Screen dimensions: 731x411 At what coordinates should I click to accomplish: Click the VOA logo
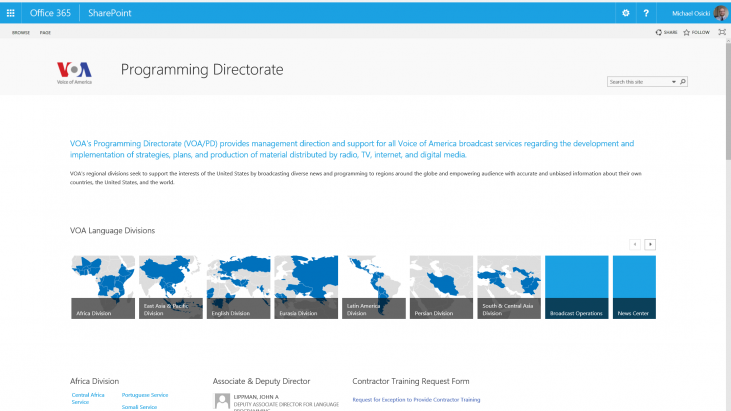(74, 73)
